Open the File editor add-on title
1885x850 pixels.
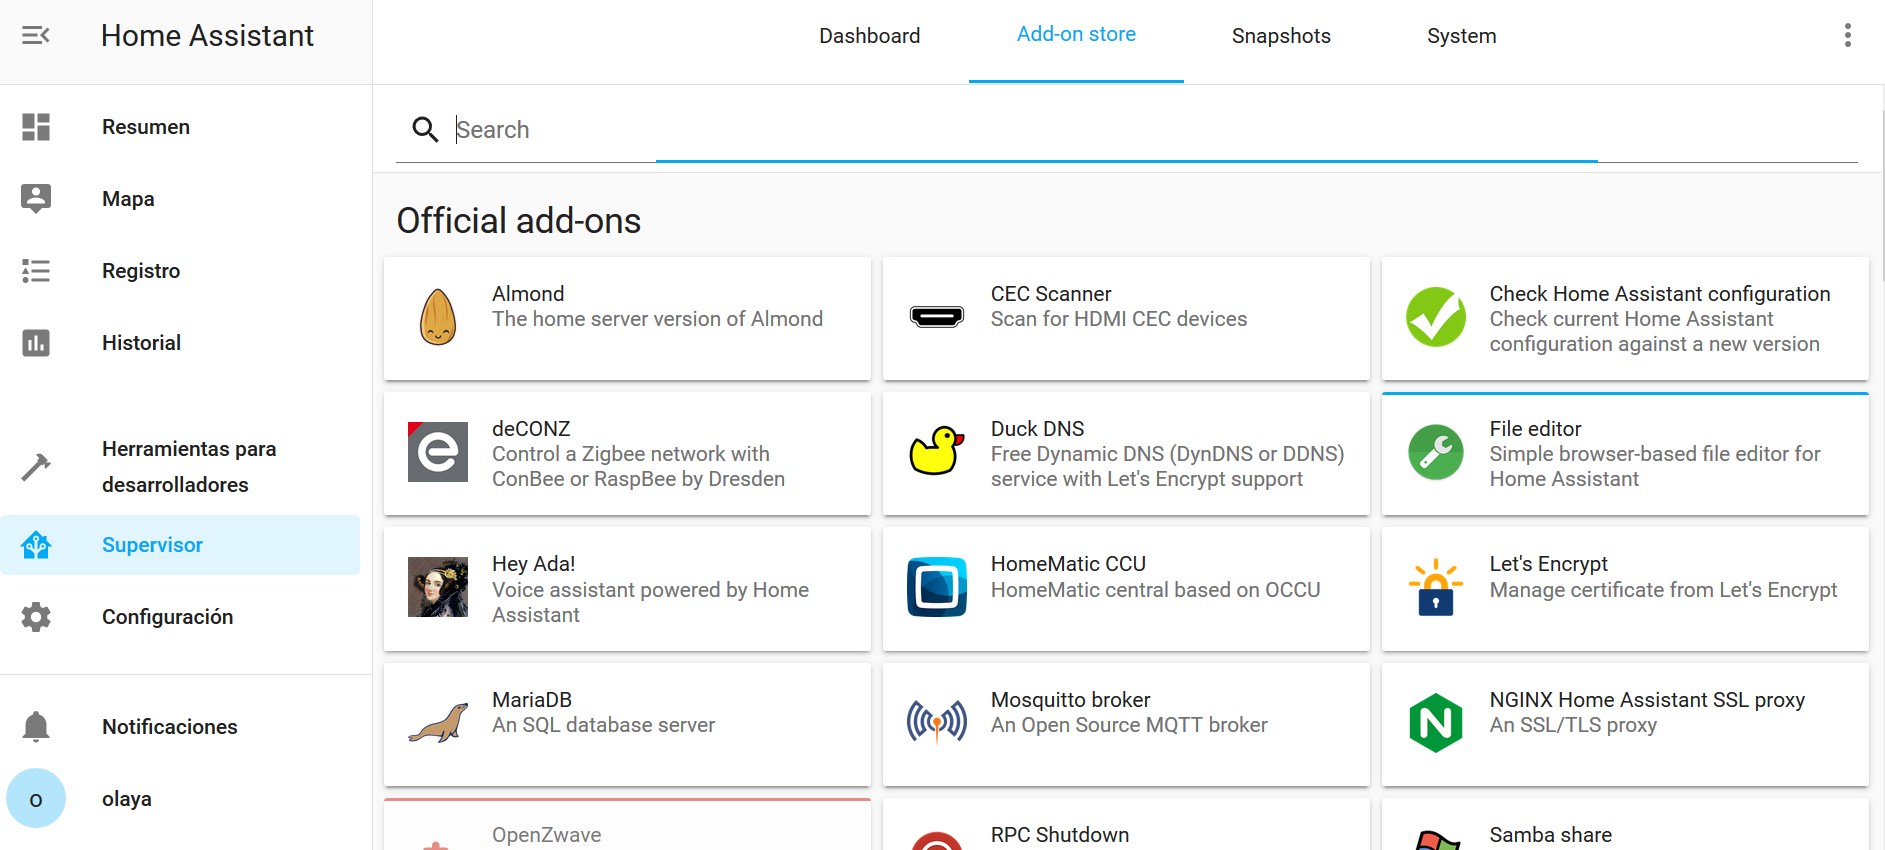coord(1535,429)
